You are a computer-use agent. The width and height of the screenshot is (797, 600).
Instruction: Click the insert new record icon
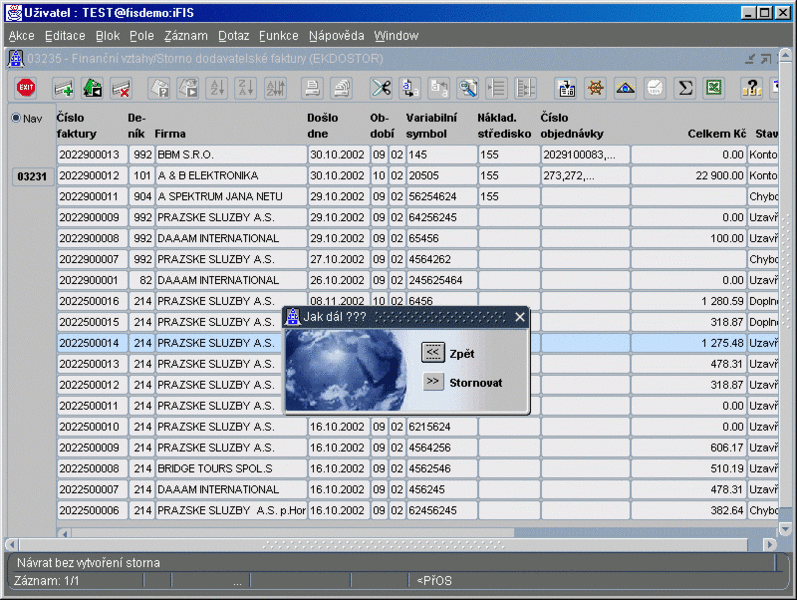[64, 88]
